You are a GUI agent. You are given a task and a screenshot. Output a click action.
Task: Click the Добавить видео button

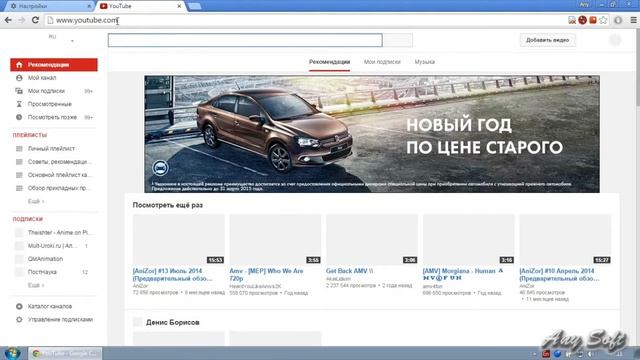(547, 40)
